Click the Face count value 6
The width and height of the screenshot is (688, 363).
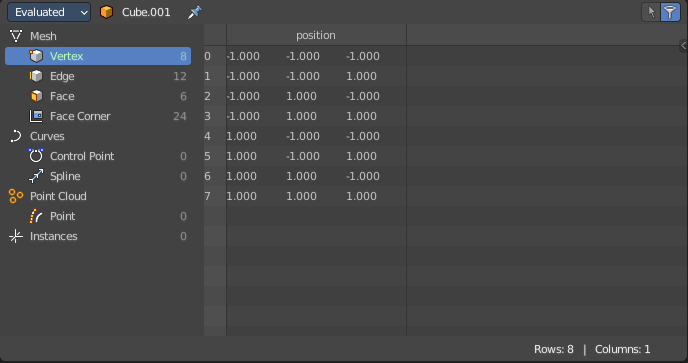183,96
